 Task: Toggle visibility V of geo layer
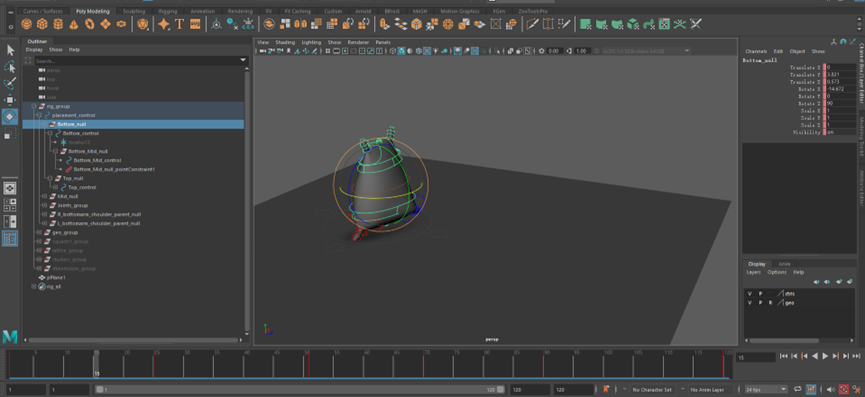[749, 303]
